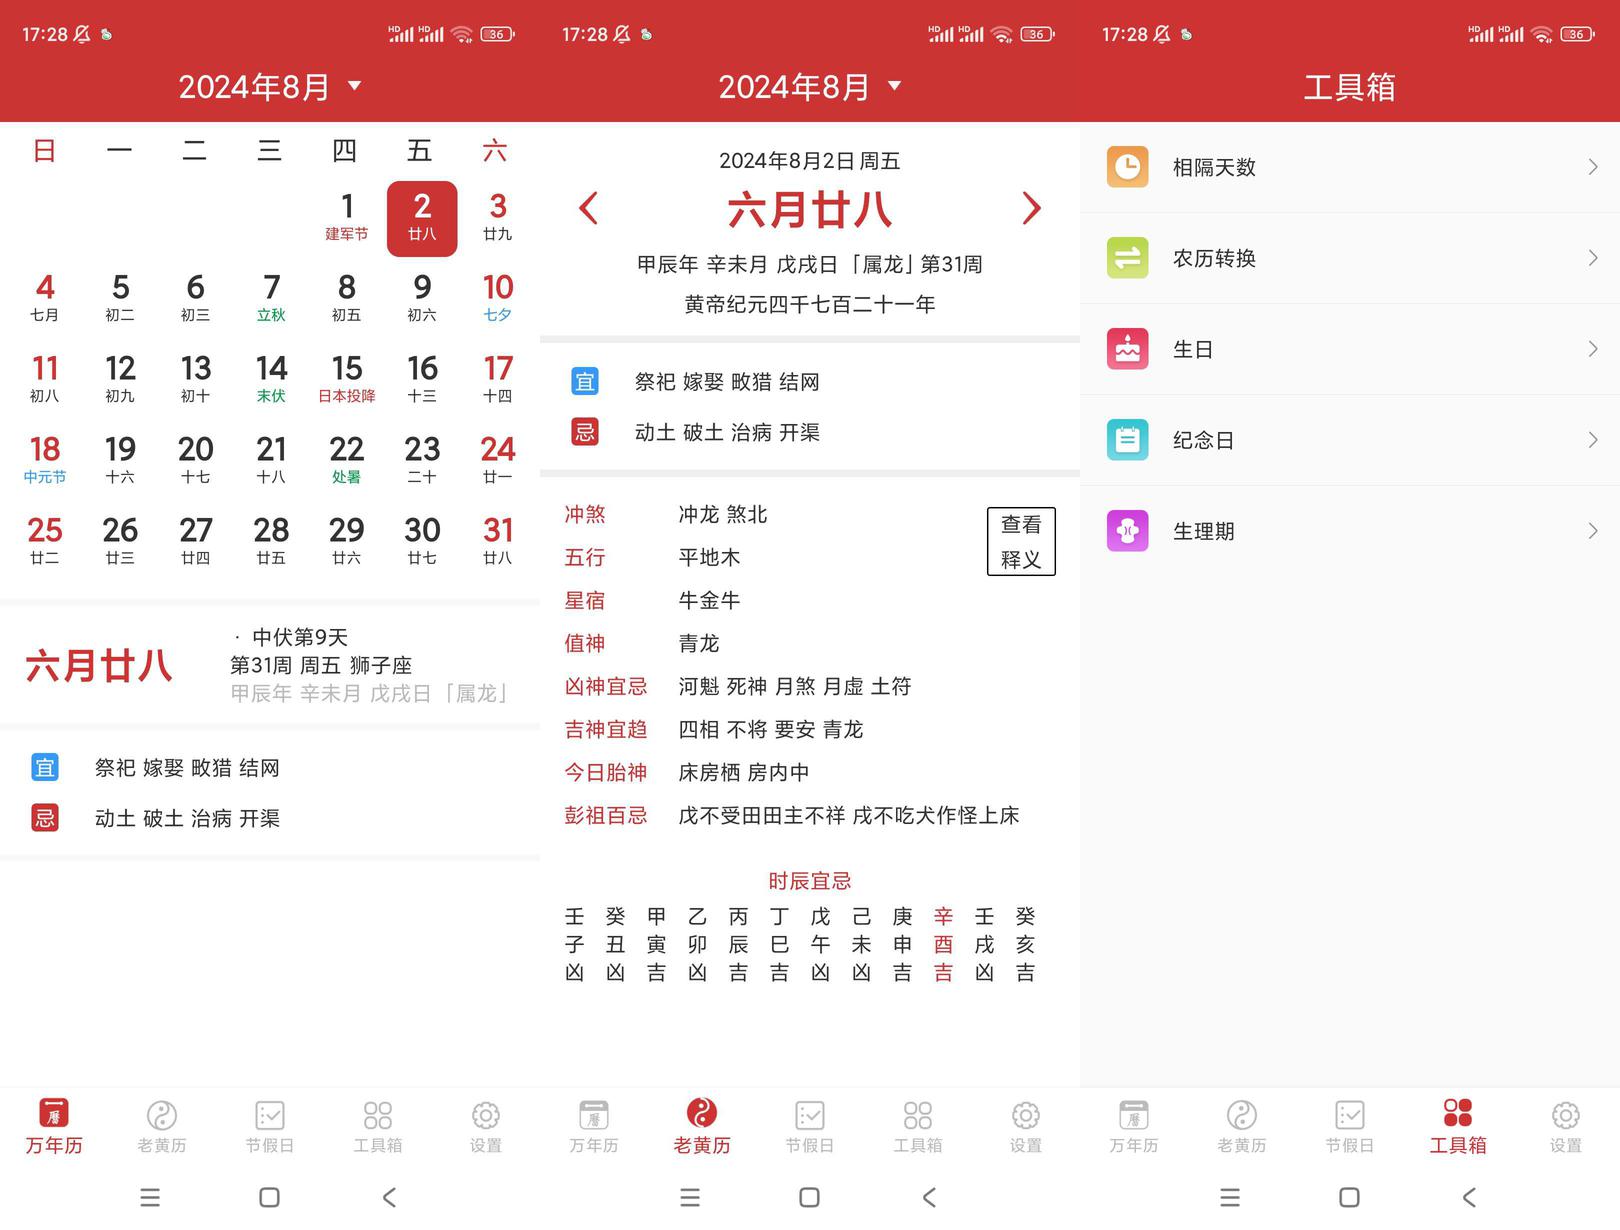Select August 22 处暑 in calendar
Viewport: 1620px width, 1230px height.
coord(347,459)
